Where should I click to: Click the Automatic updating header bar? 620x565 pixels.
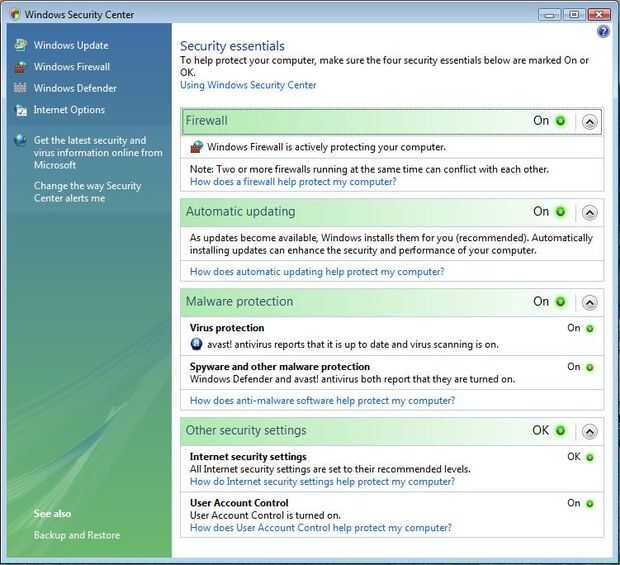click(x=392, y=212)
